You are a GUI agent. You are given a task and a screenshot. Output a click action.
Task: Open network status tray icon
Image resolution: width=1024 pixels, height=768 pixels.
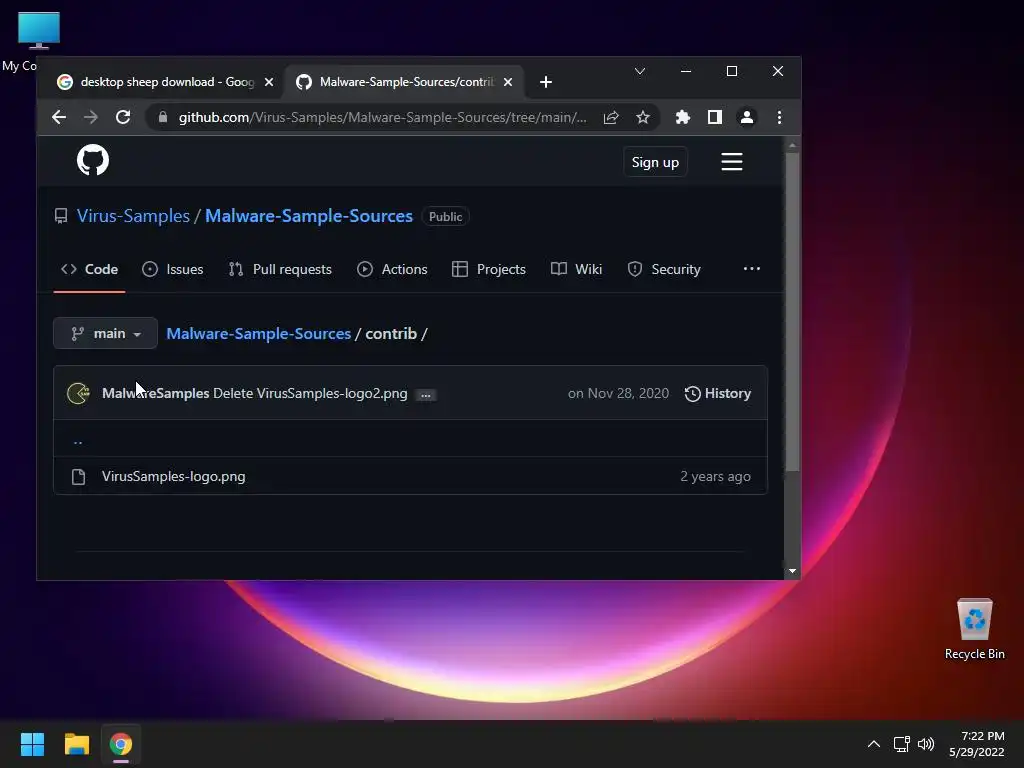902,744
